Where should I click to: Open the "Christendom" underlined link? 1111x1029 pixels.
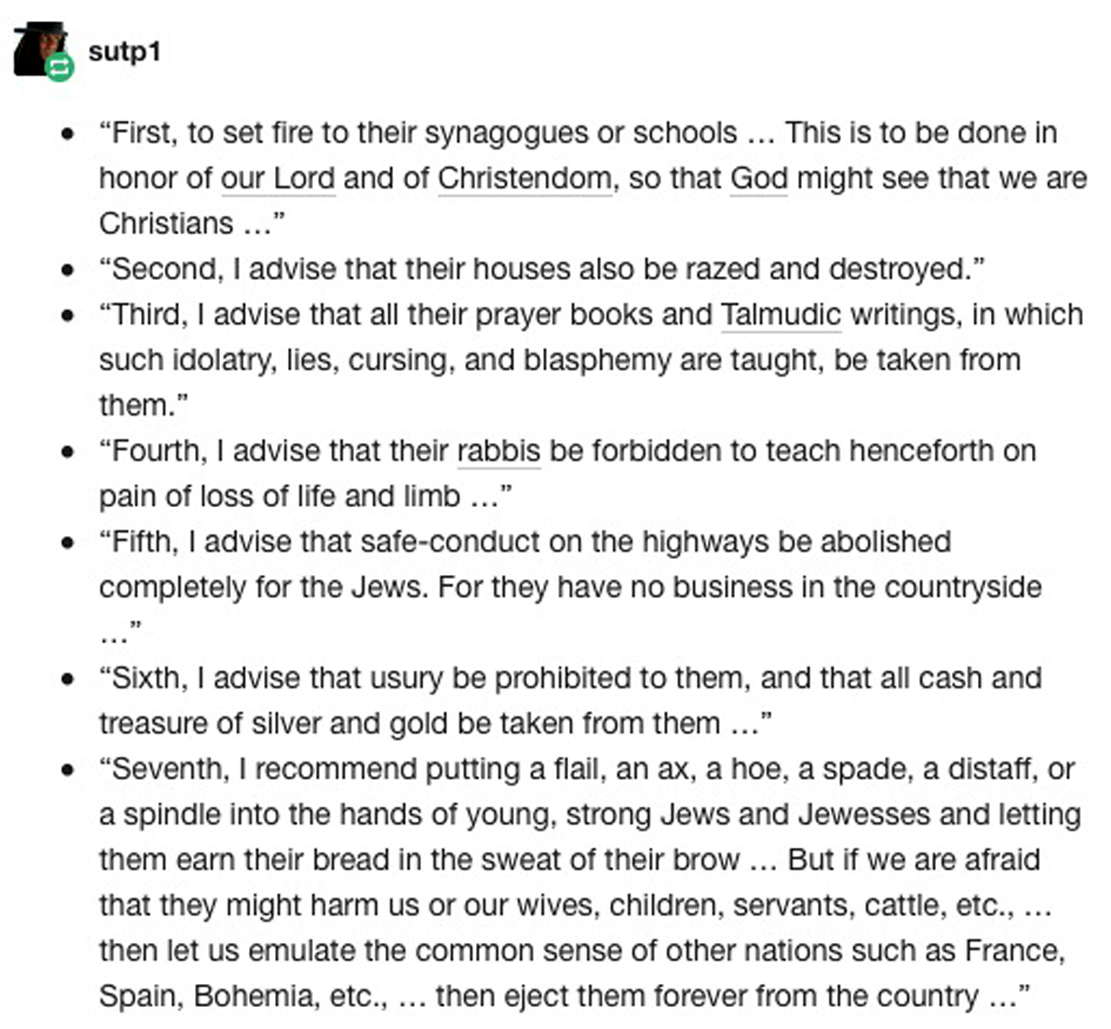525,179
